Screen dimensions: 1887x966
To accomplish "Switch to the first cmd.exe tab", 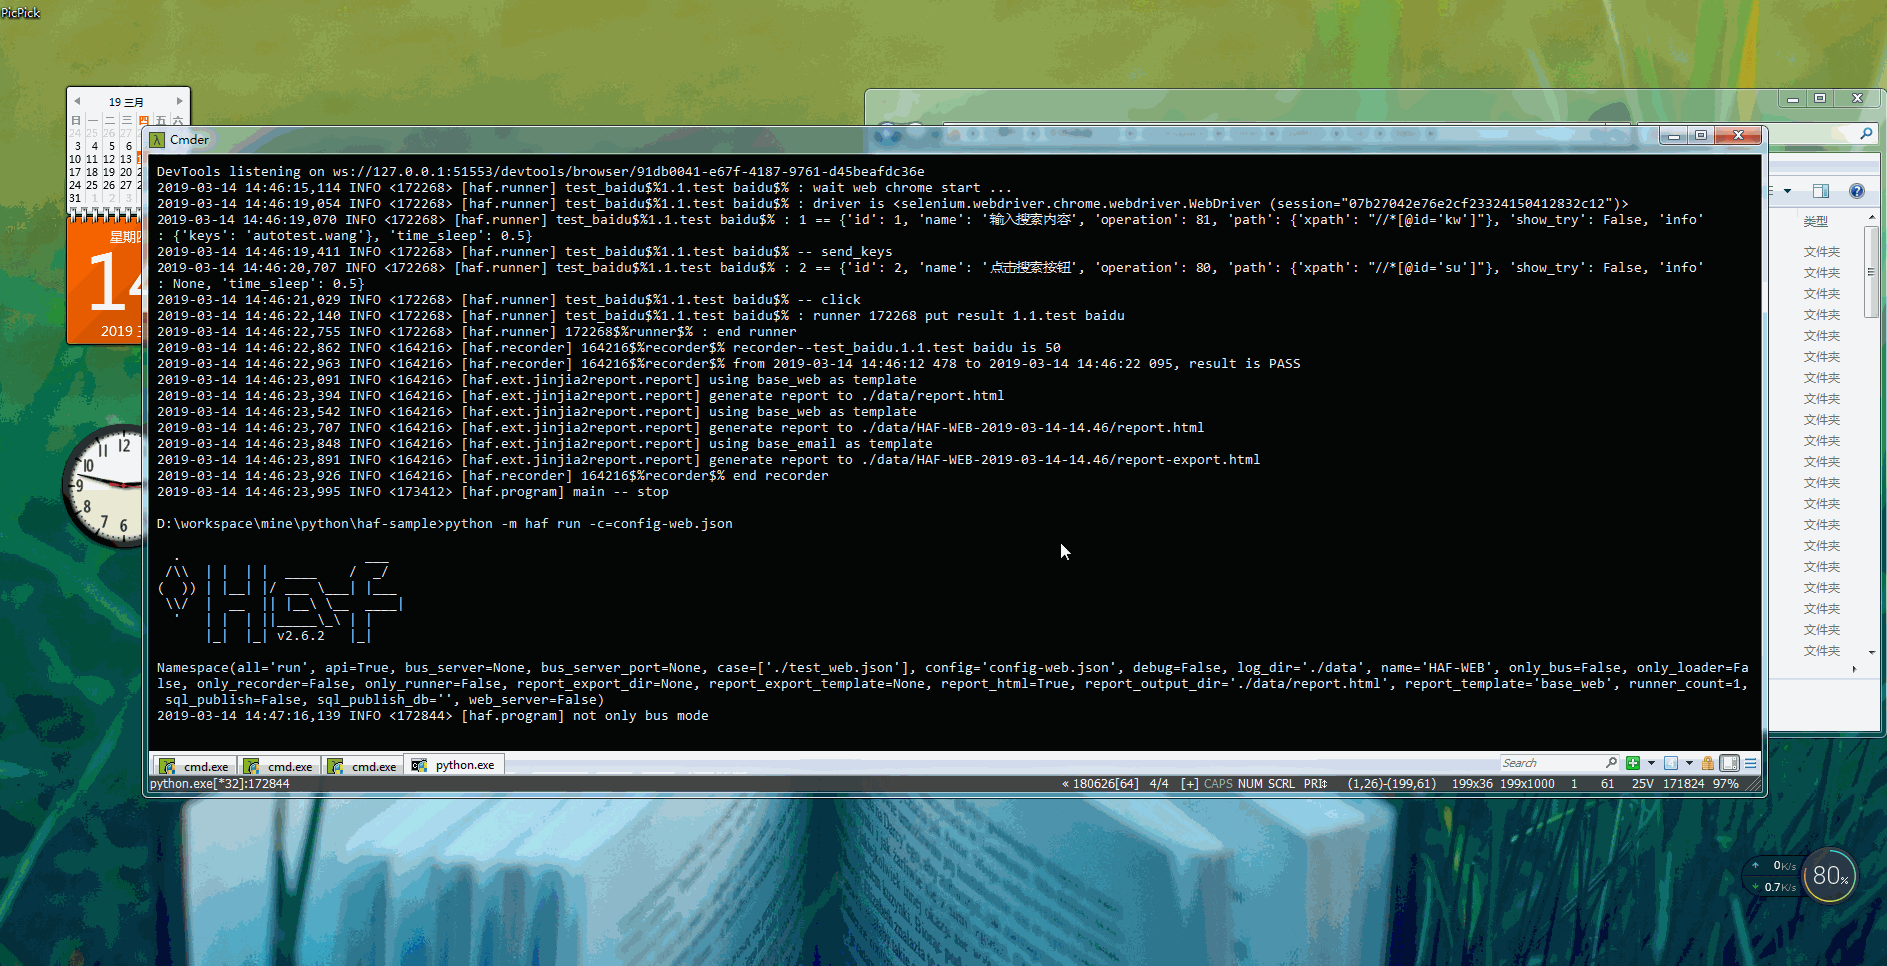I will click(195, 766).
